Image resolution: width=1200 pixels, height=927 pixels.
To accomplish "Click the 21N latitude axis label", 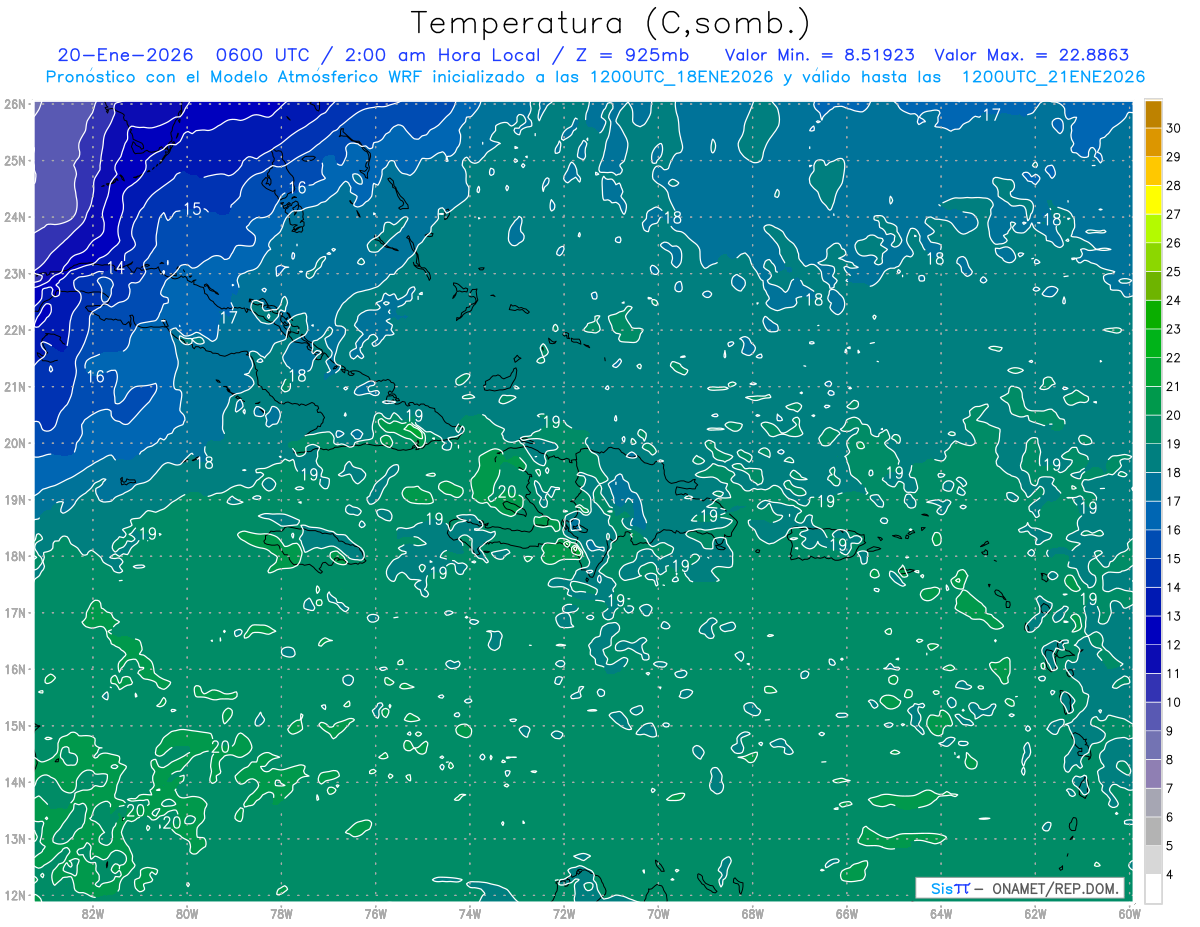I will [15, 386].
